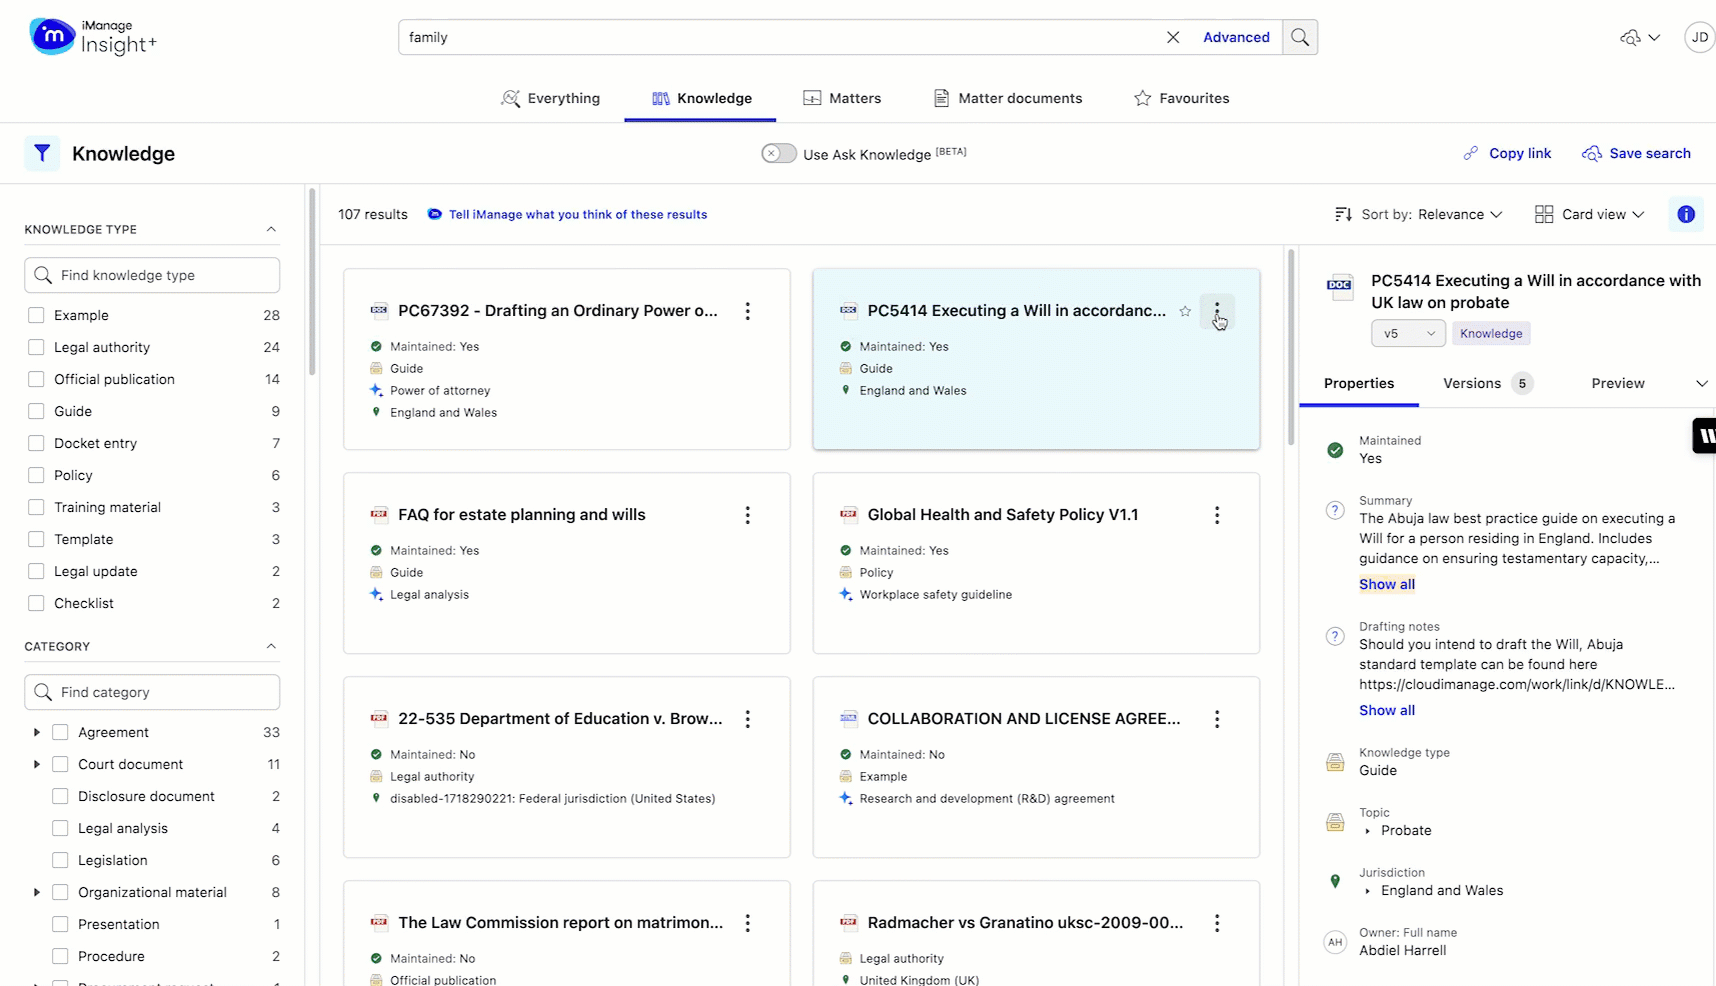The height and width of the screenshot is (986, 1716).
Task: Clear the family search query with the X
Action: (x=1171, y=37)
